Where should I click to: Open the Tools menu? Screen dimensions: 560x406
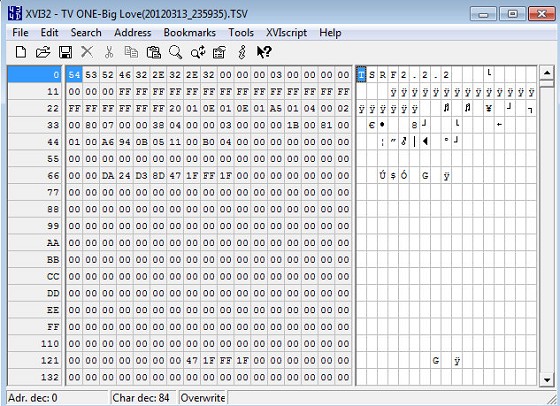(x=241, y=32)
